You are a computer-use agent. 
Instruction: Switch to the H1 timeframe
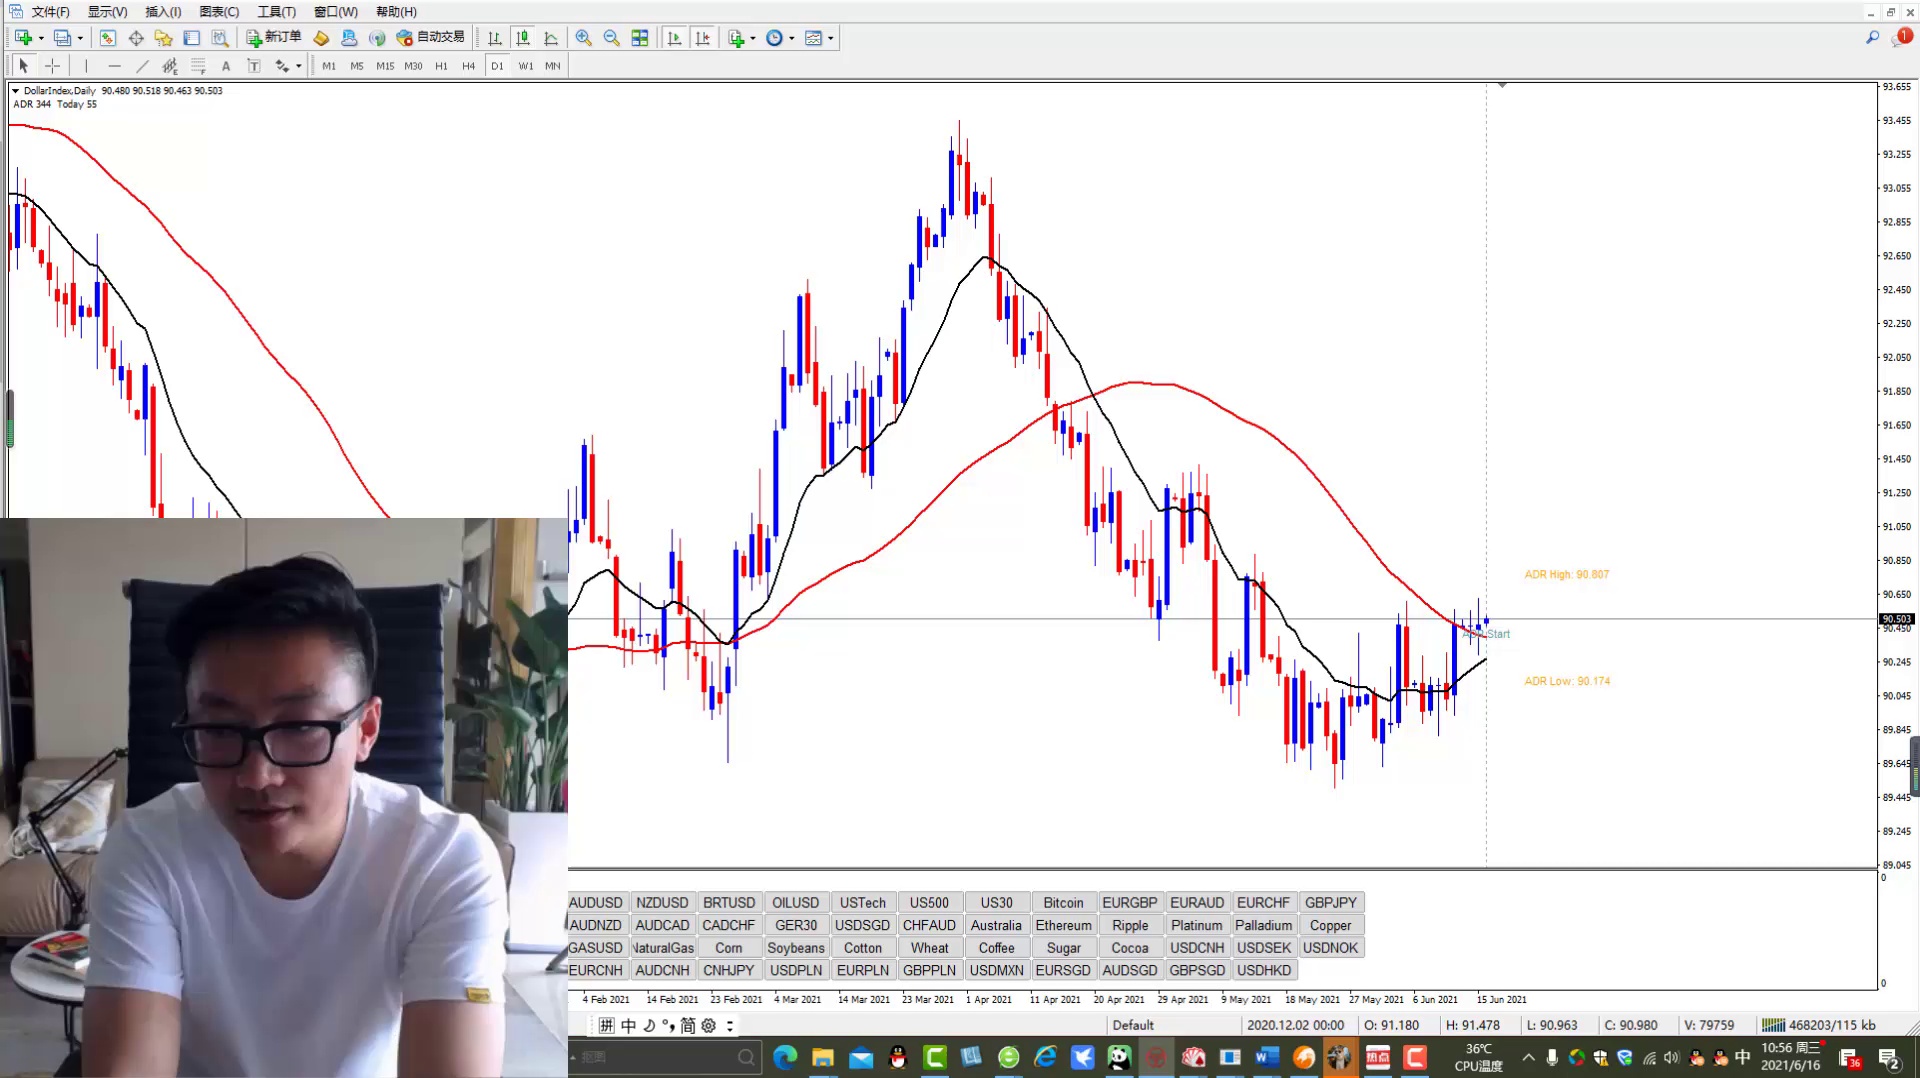click(x=441, y=66)
